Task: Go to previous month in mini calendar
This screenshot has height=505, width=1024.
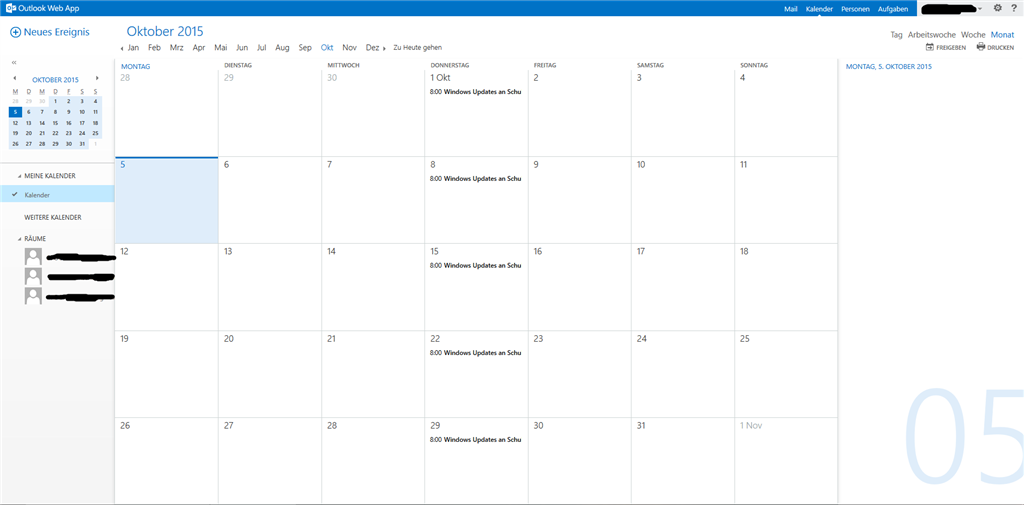Action: tap(14, 78)
